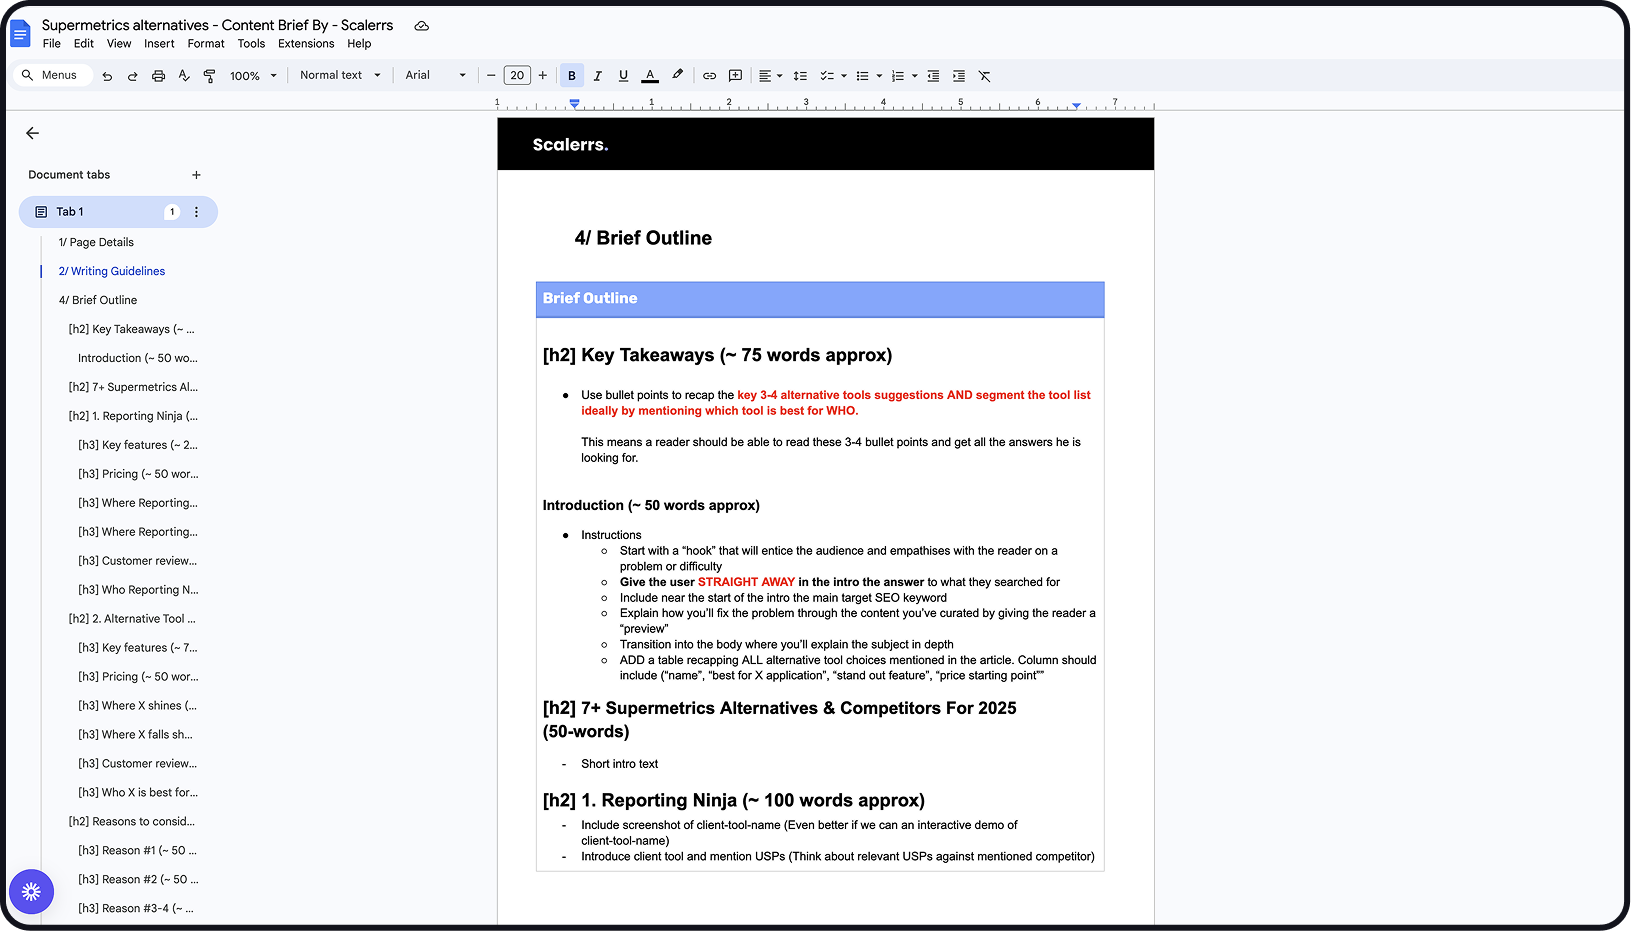Open the Format menu
The height and width of the screenshot is (931, 1631).
click(206, 44)
